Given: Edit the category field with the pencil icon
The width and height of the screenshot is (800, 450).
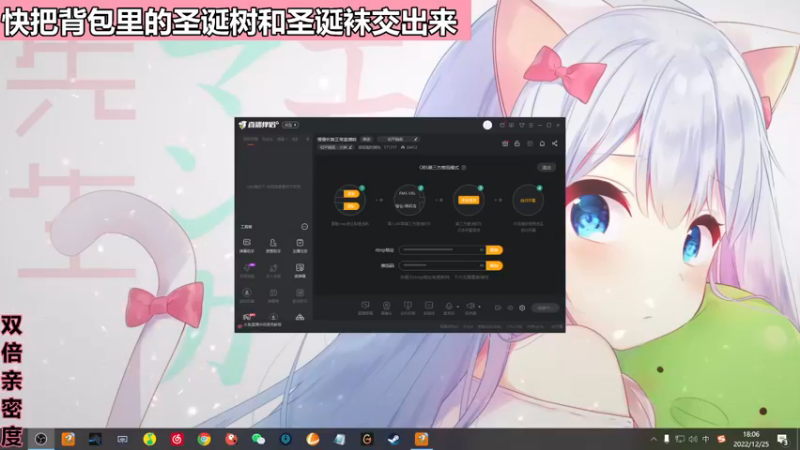Looking at the screenshot, I should point(415,139).
